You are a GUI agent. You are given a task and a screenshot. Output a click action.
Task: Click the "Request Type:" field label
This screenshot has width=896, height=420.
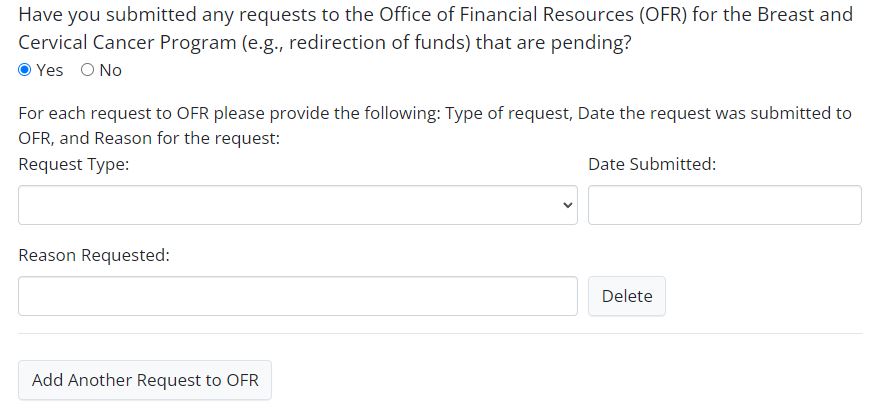pyautogui.click(x=73, y=164)
